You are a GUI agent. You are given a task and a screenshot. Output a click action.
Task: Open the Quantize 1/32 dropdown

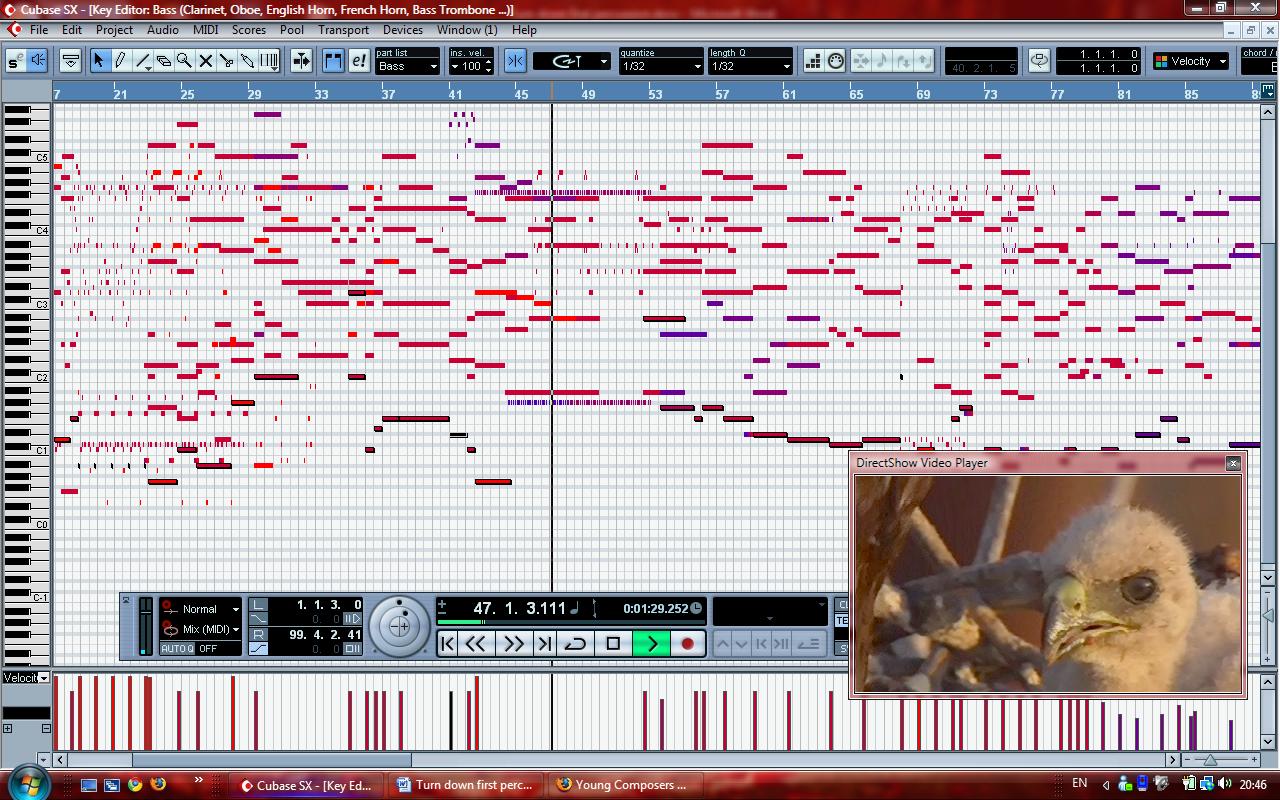[x=661, y=67]
